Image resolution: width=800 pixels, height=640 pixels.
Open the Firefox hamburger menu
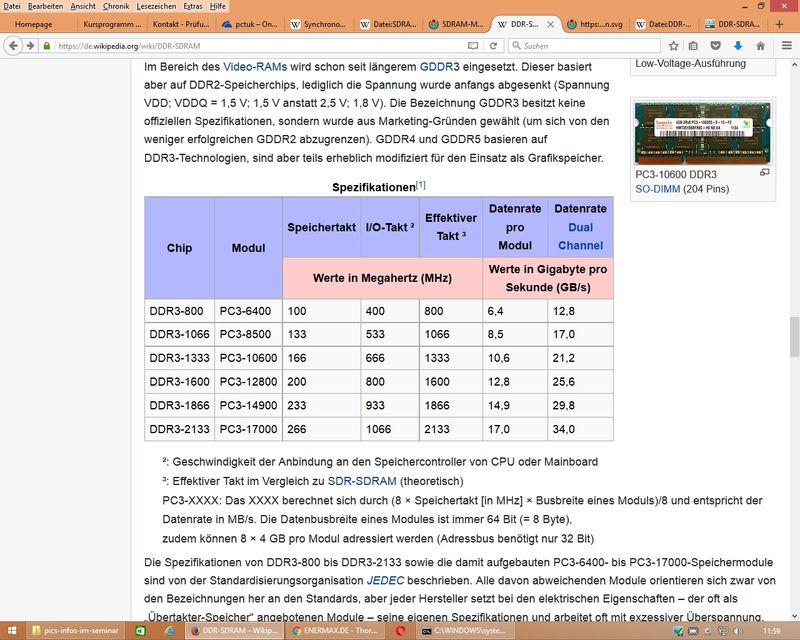coord(785,46)
